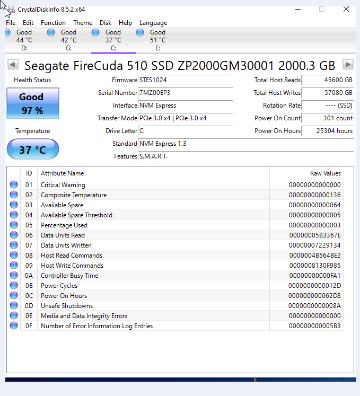This screenshot has height=396, width=360.
Task: Click the Firmware field STES1024
Action: point(186,80)
